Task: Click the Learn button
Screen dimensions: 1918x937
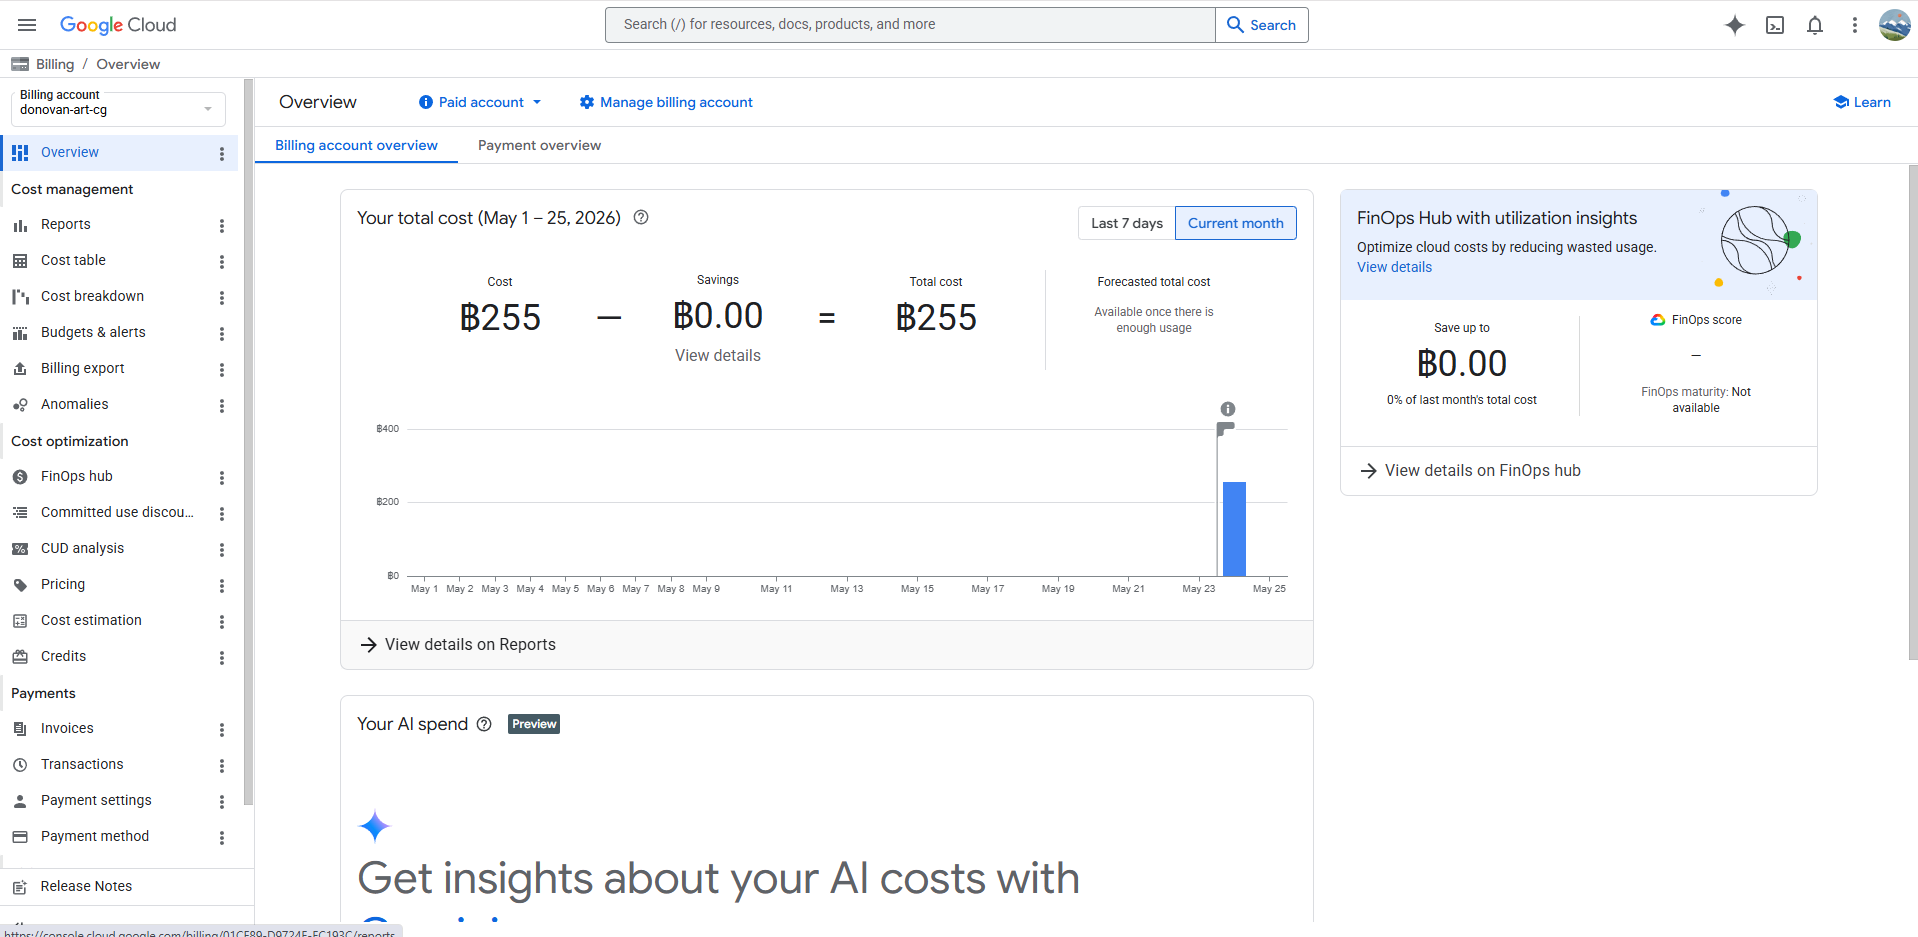Action: pos(1862,102)
